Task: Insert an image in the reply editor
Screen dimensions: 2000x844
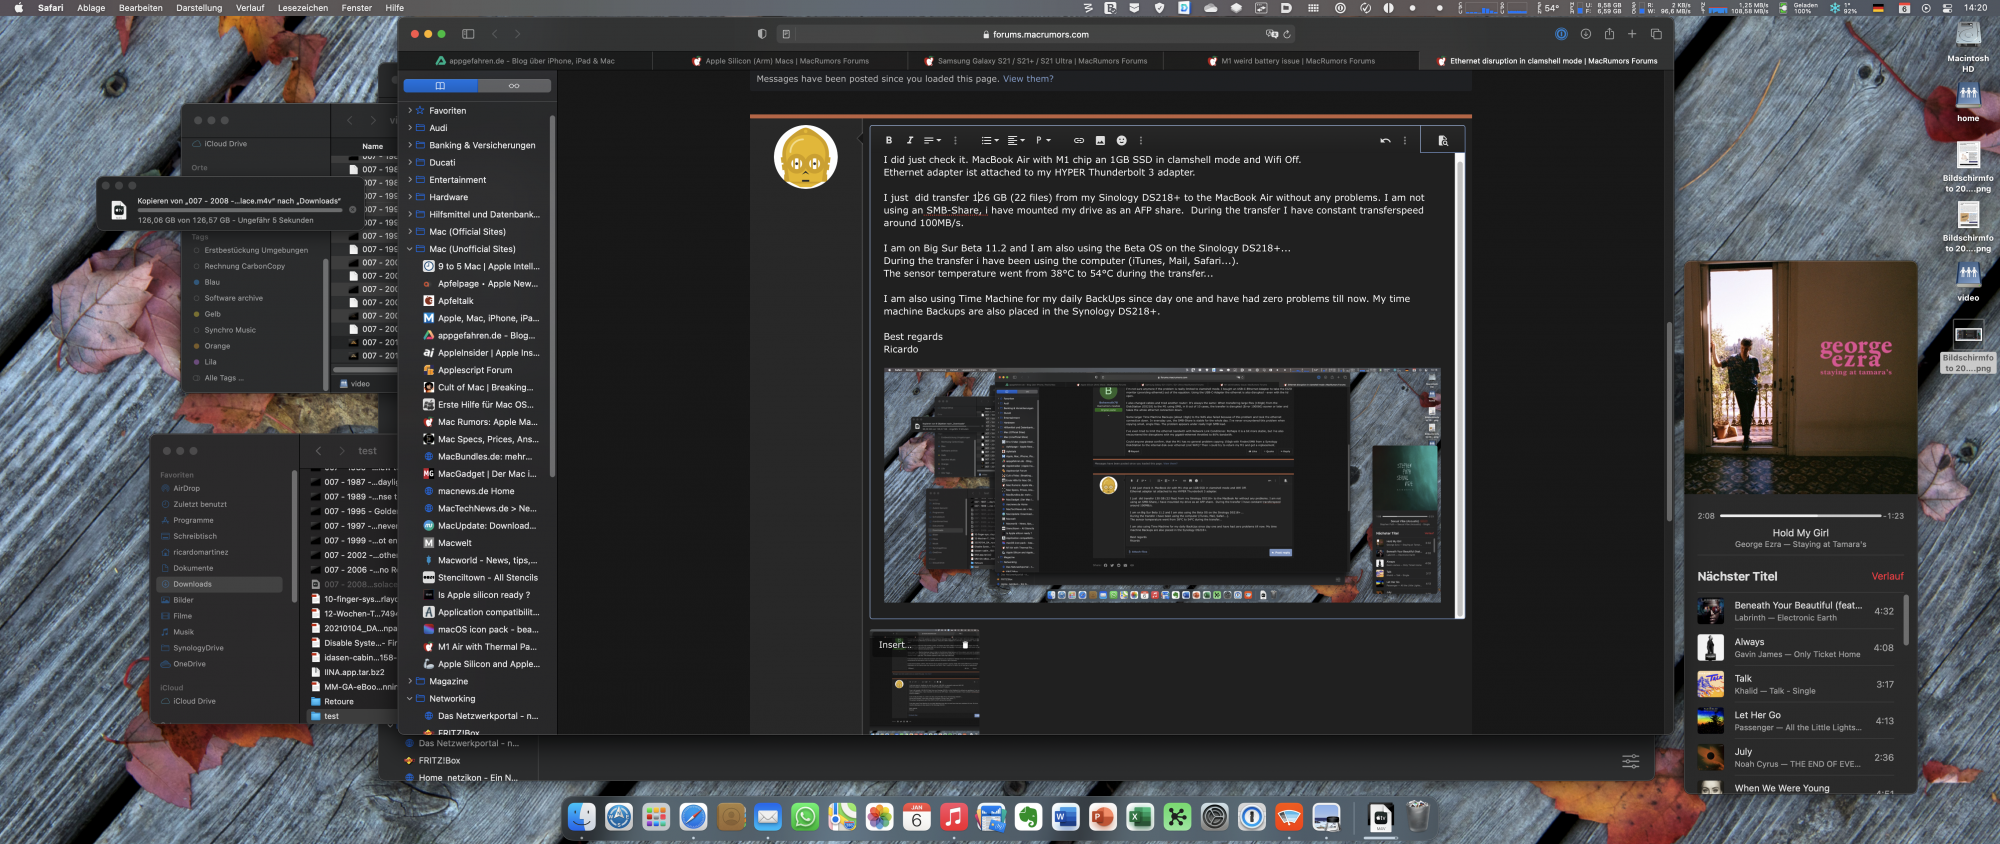Action: (1100, 140)
